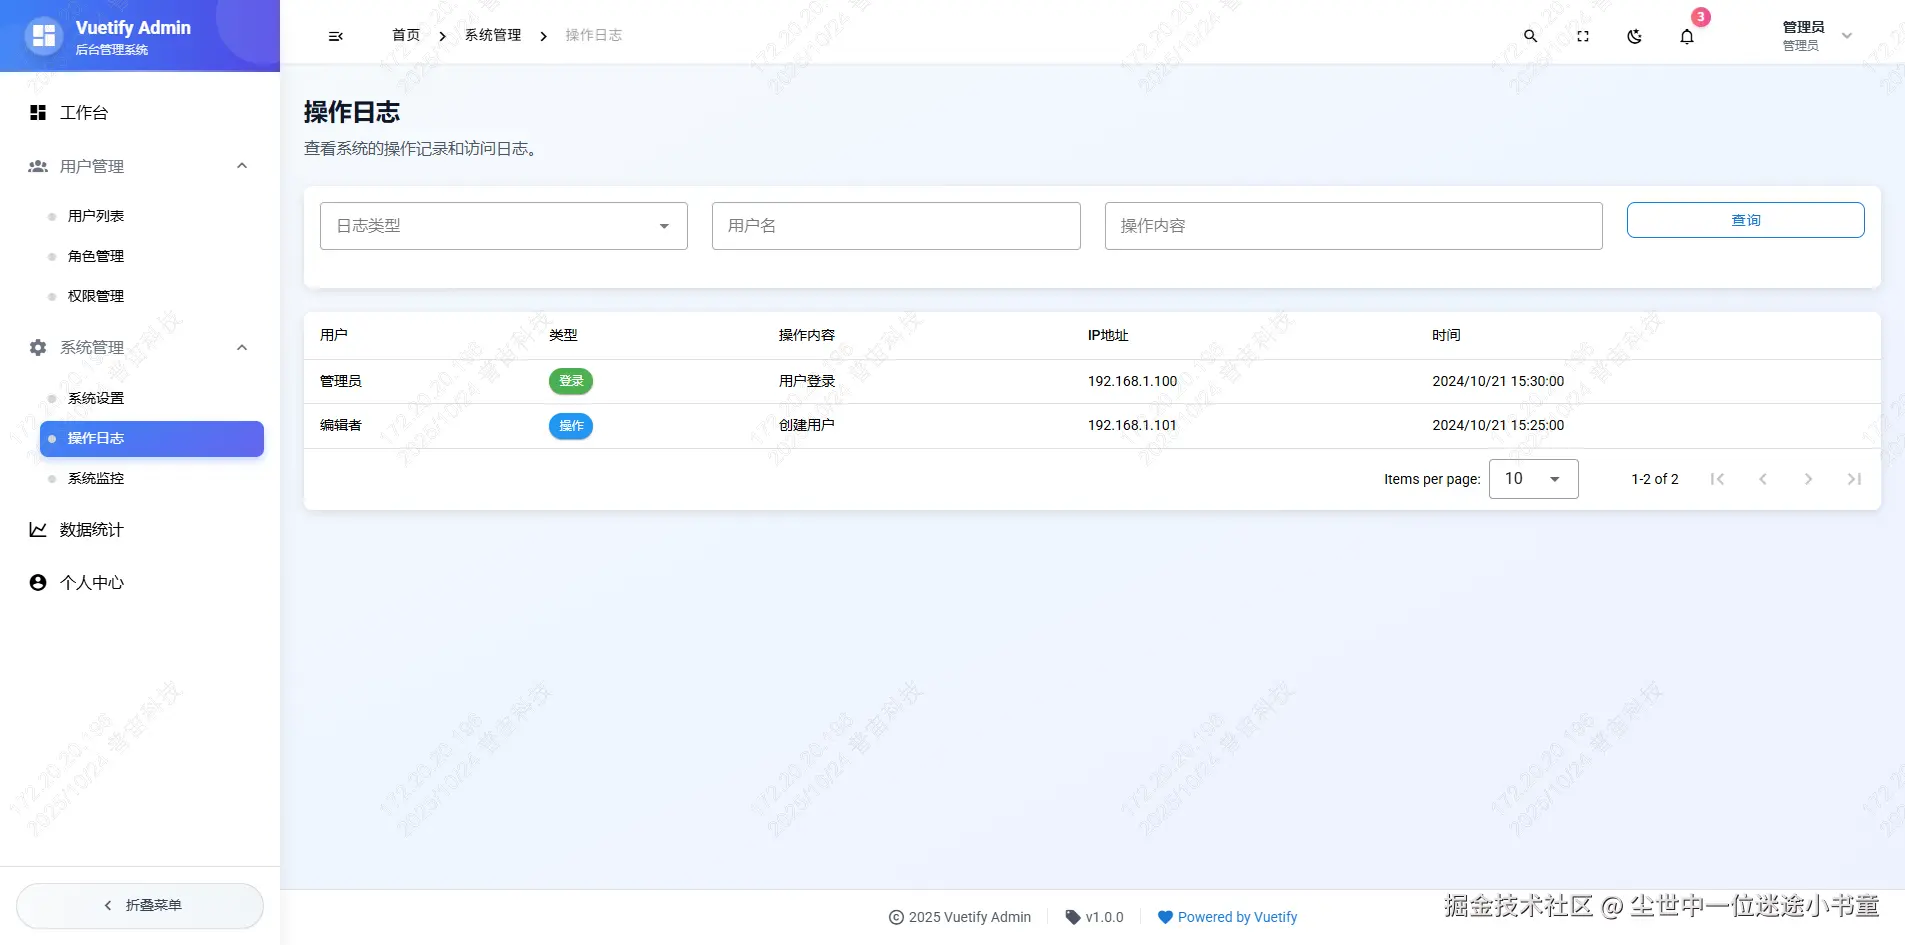Collapse the 用户管理 section chevron
Viewport: 1905px width, 945px height.
pos(241,165)
